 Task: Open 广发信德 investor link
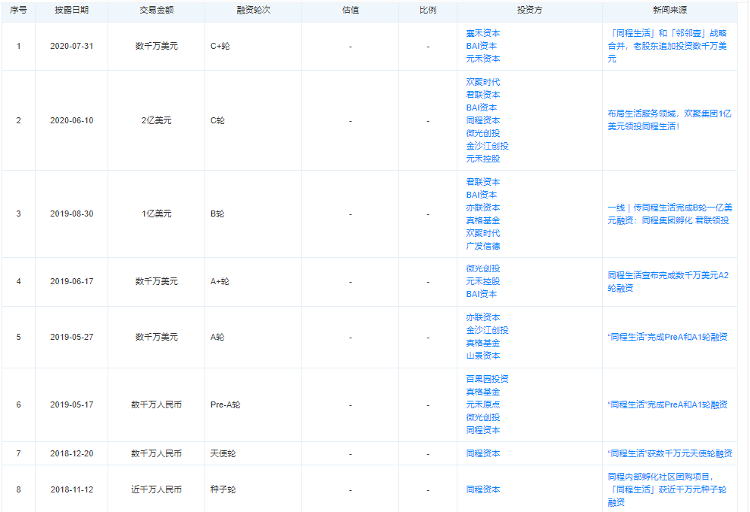[x=483, y=246]
